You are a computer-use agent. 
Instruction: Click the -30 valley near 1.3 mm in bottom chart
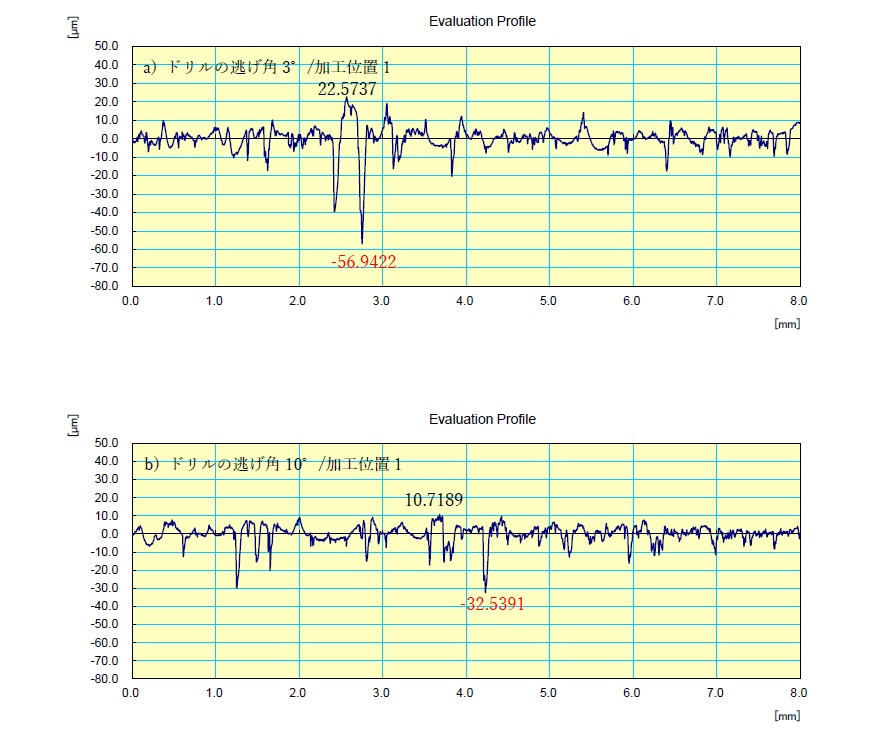point(237,587)
